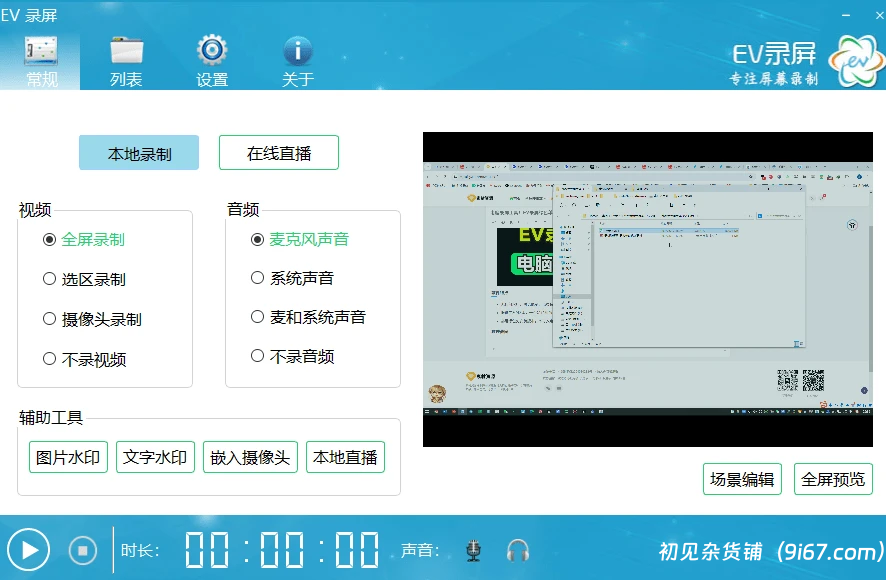Click the headphones system sound icon
The width and height of the screenshot is (886, 580).
(x=518, y=551)
